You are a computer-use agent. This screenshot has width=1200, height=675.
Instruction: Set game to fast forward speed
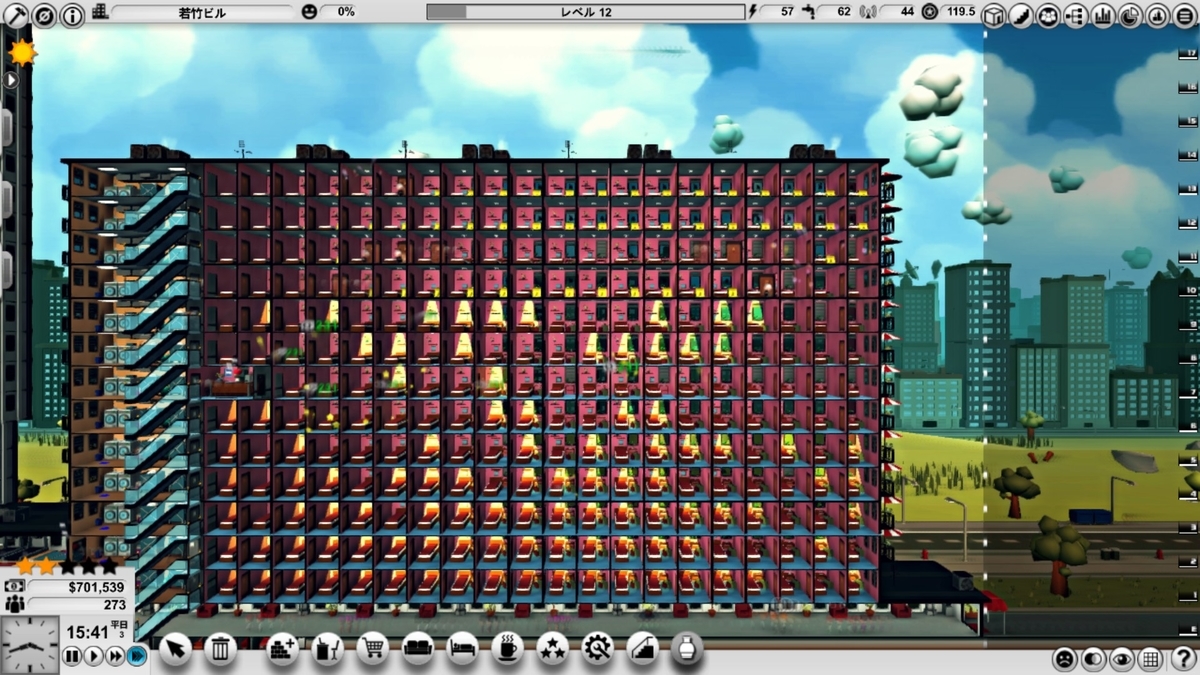tap(115, 656)
